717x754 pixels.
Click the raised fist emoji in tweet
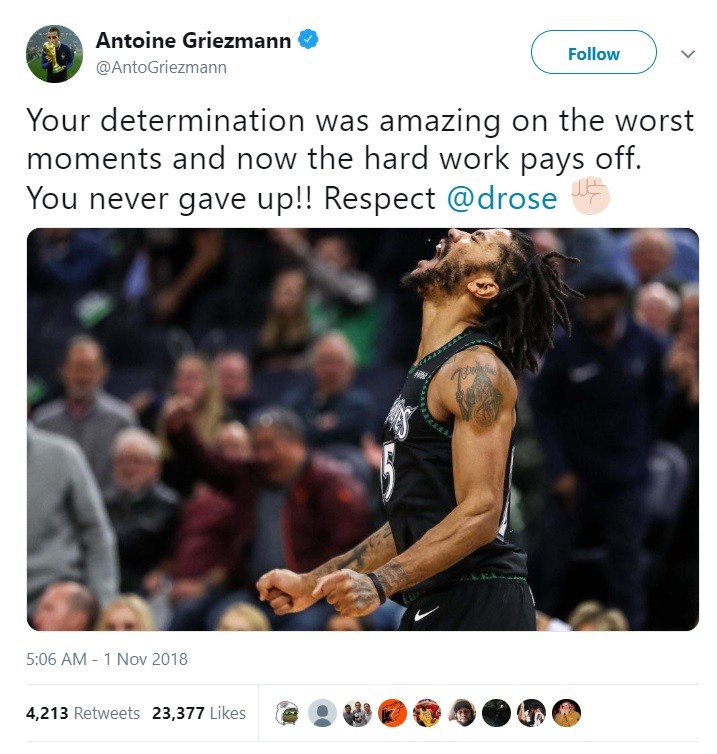[x=590, y=196]
